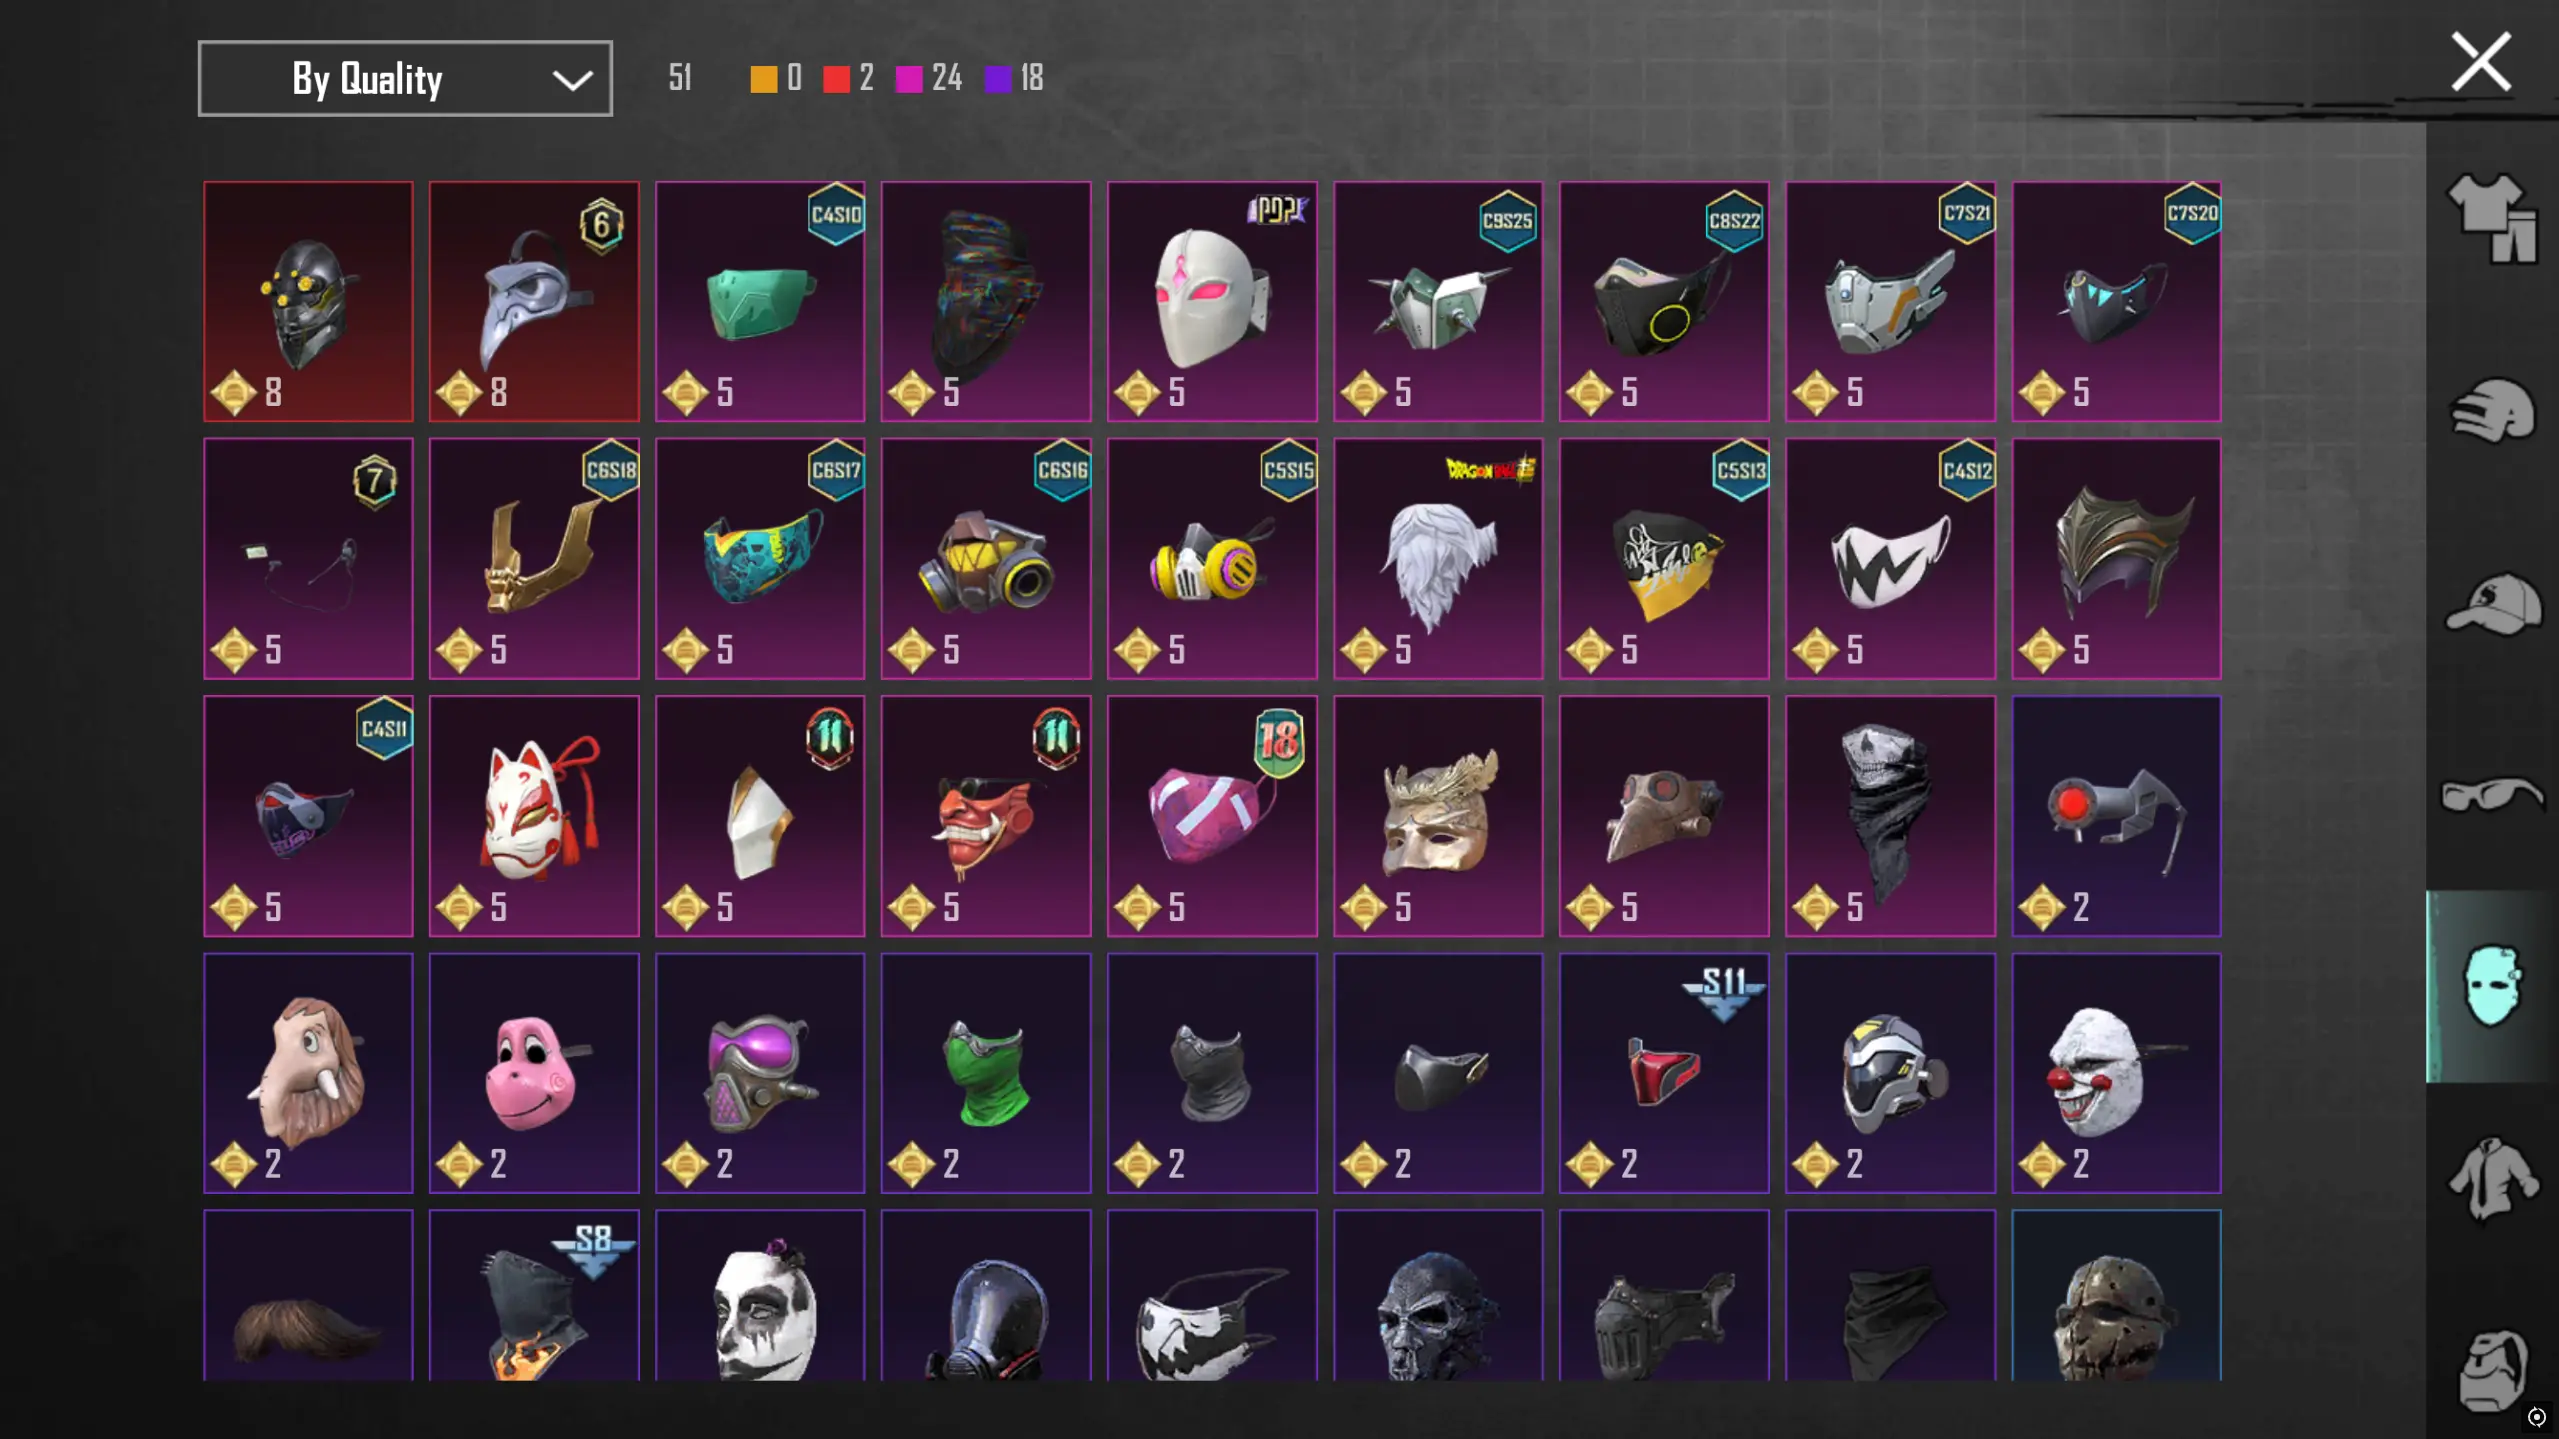Screen dimensions: 2559x1439
Task: Open the outfits t-shirt category icon
Action: [x=2492, y=218]
